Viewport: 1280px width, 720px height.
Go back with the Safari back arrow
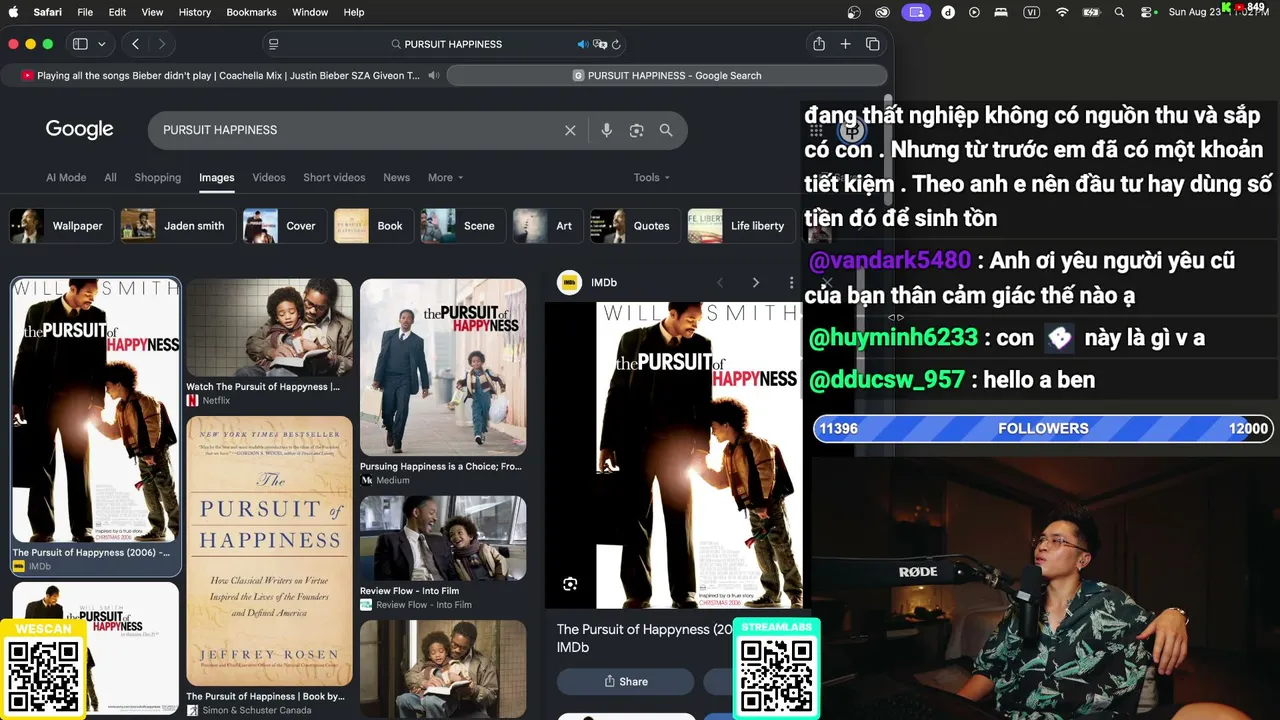point(135,44)
